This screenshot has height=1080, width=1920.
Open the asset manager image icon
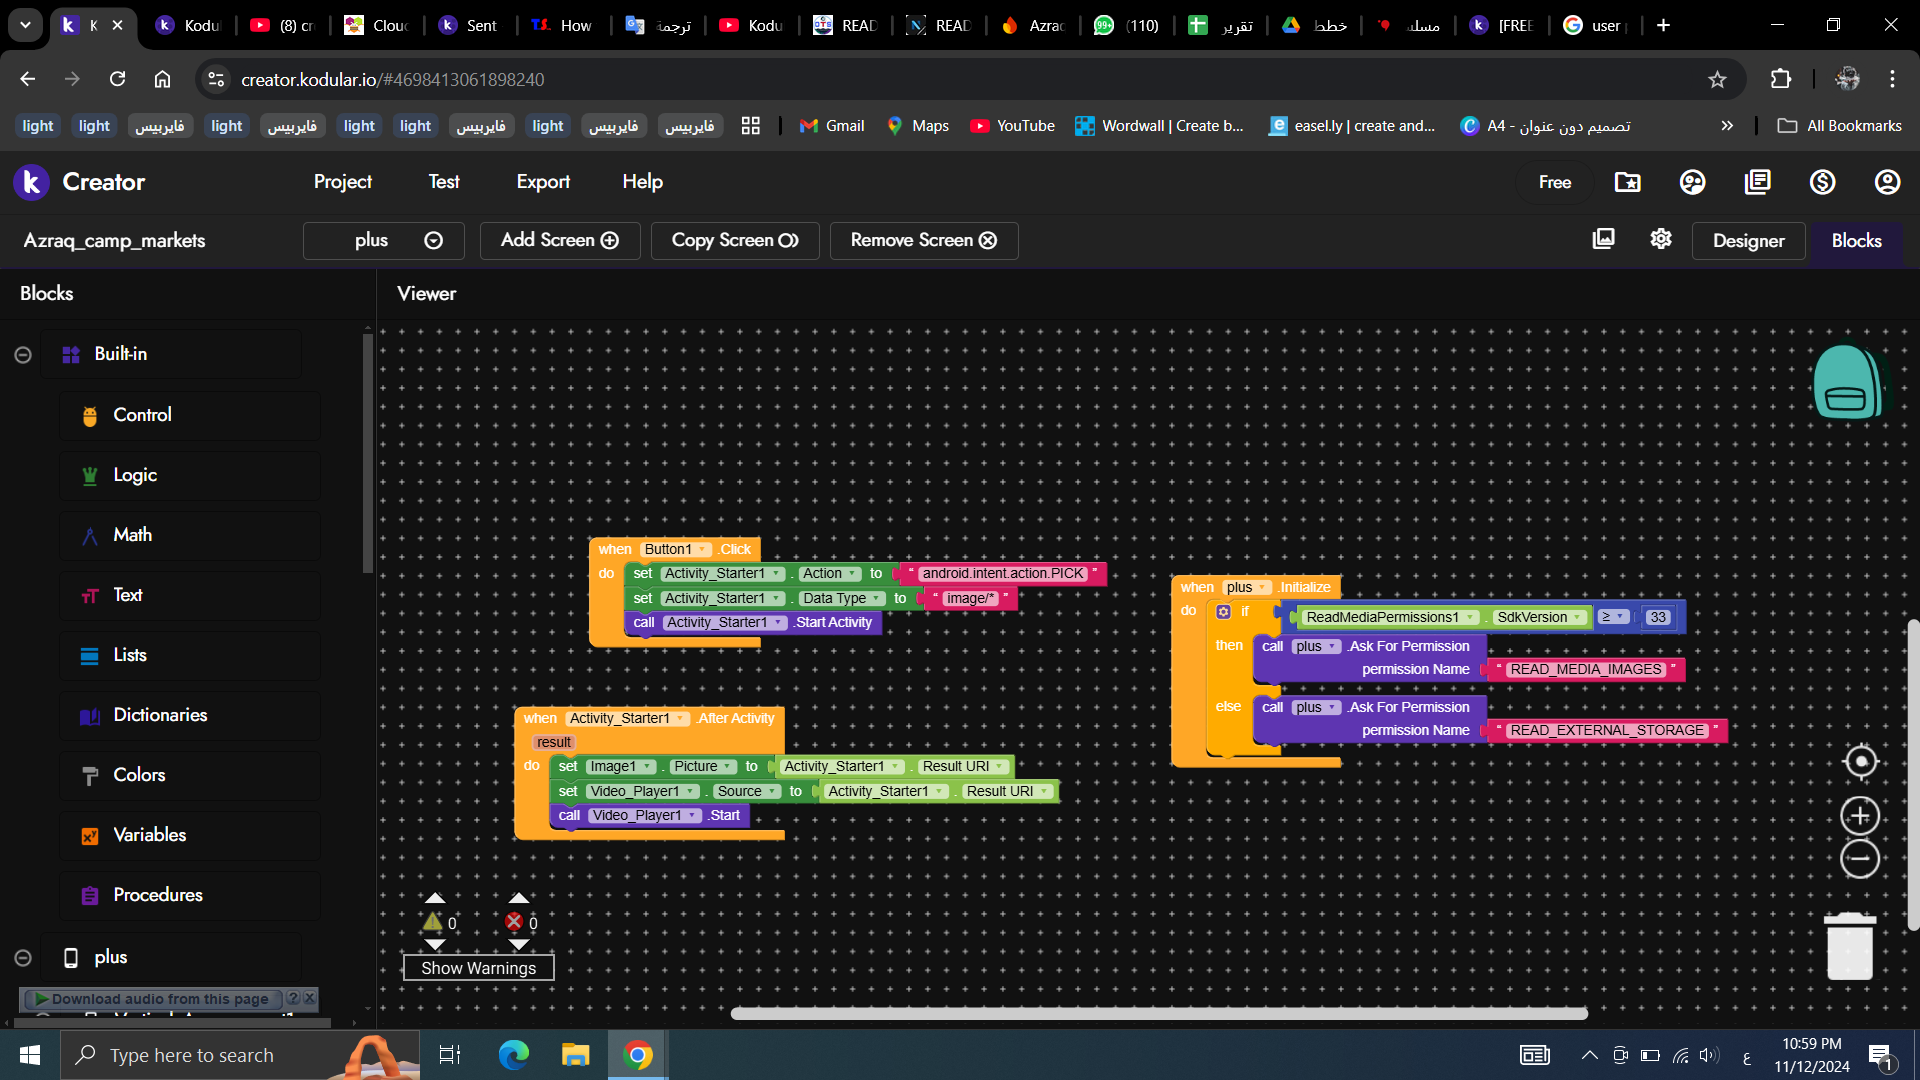[x=1603, y=239]
